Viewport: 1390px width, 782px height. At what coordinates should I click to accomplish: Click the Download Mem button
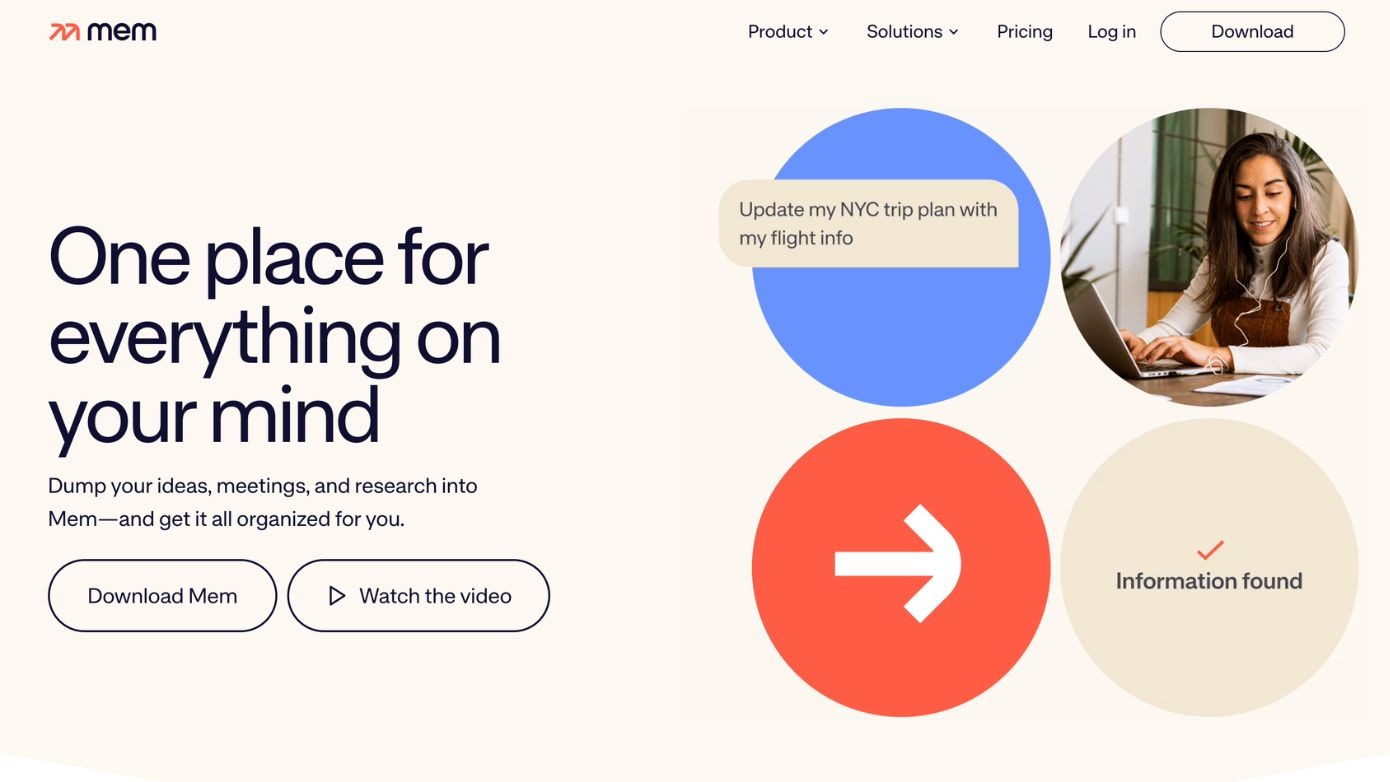162,596
